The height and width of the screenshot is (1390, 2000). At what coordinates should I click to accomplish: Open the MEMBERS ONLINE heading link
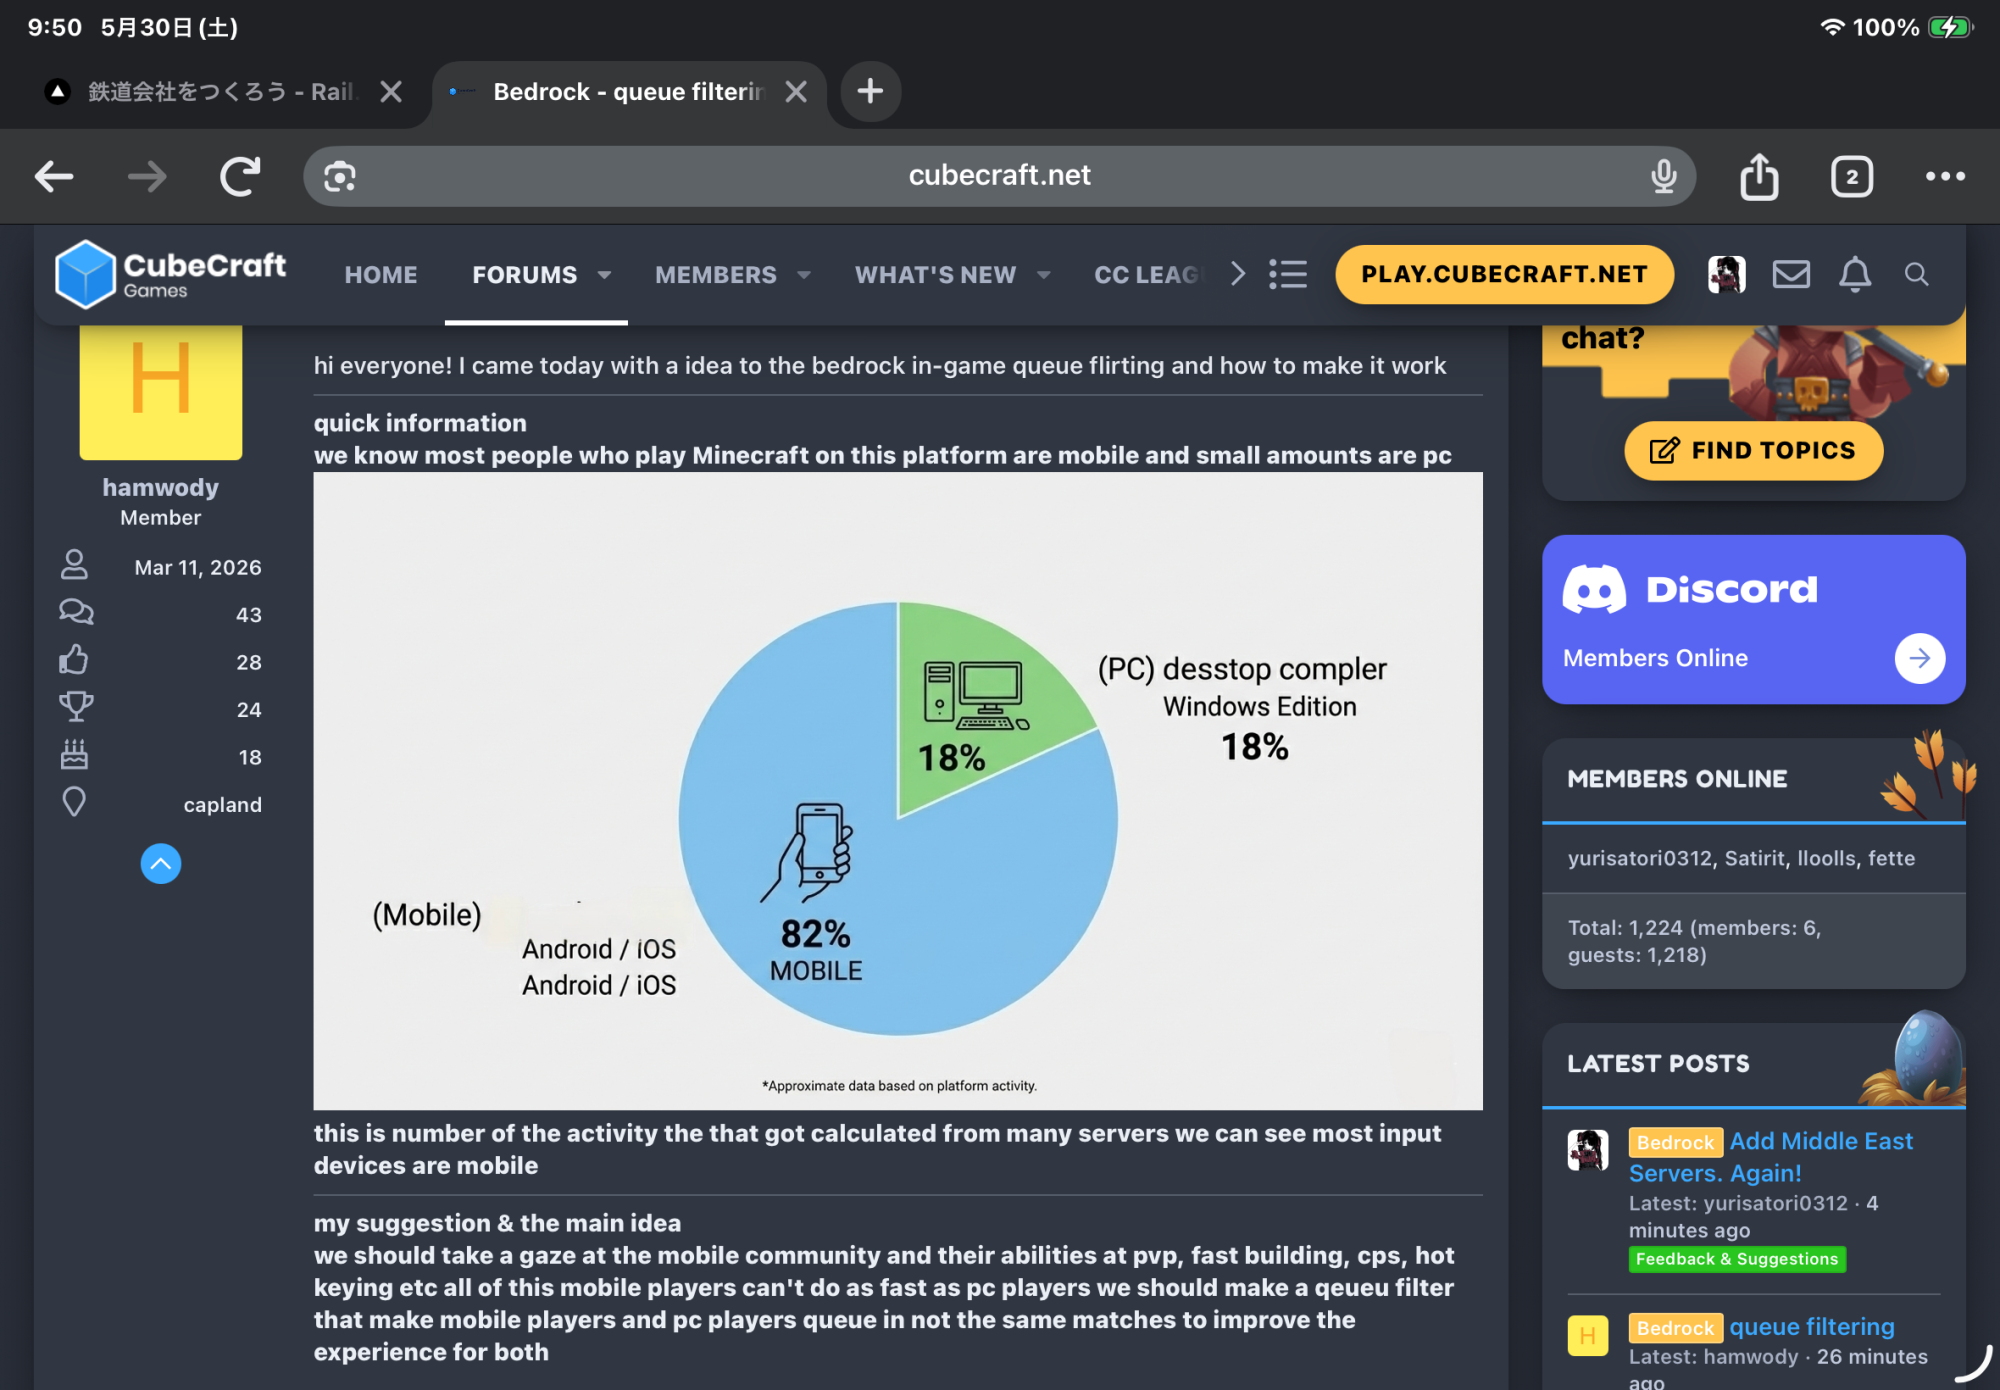(1677, 779)
